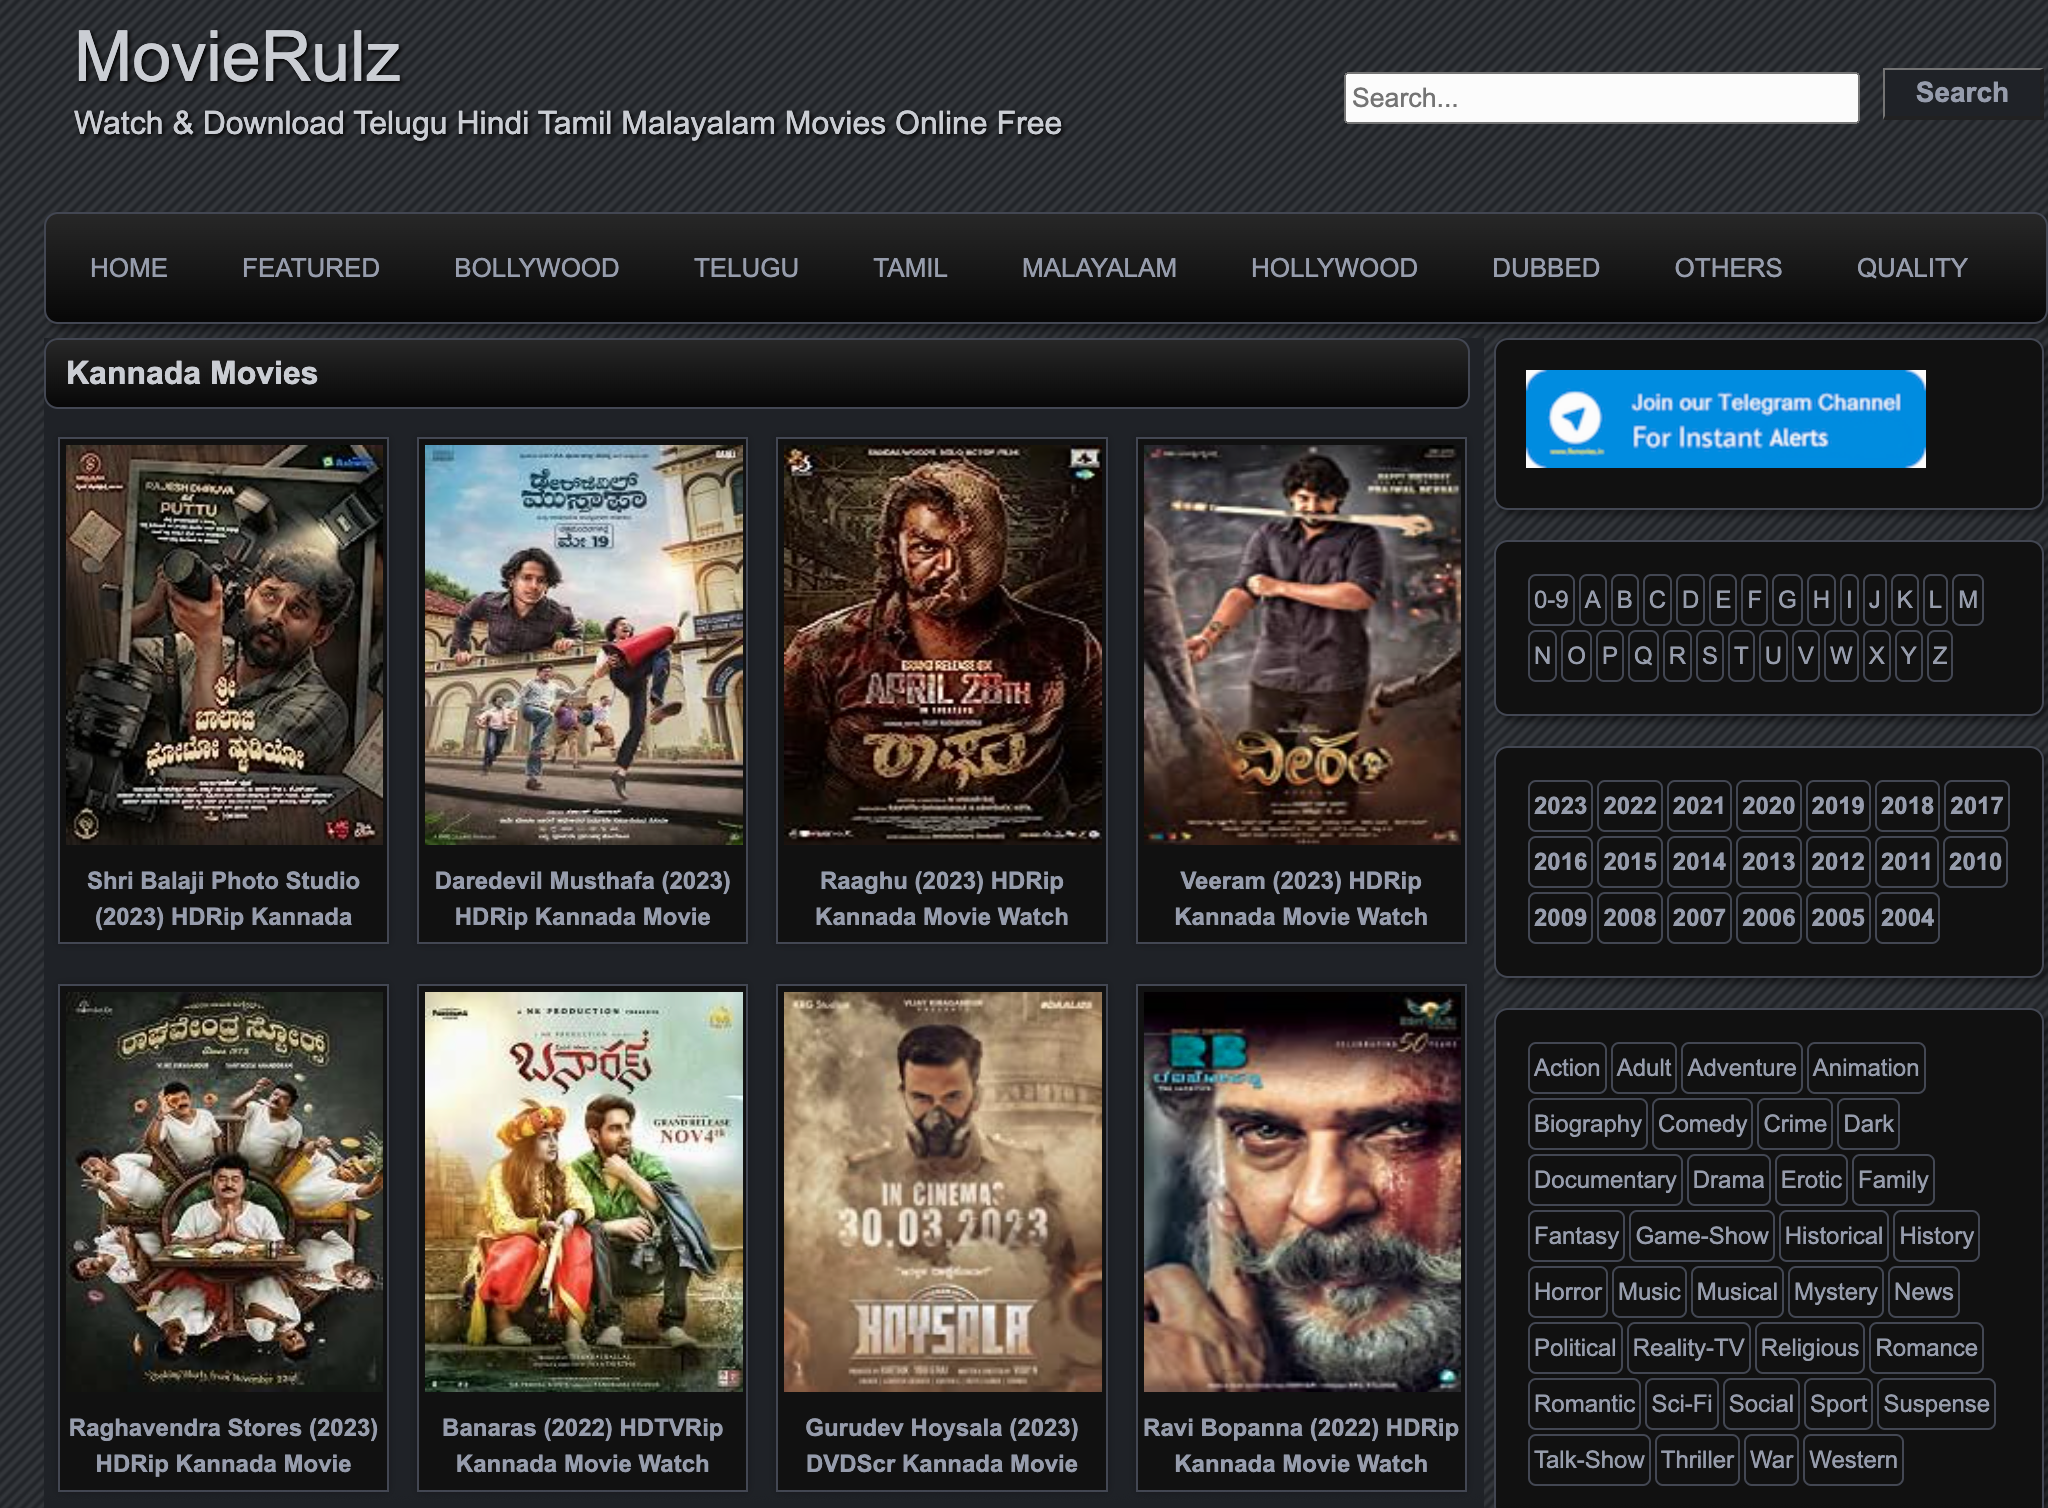
Task: Focus the Search text field
Action: pos(1601,98)
